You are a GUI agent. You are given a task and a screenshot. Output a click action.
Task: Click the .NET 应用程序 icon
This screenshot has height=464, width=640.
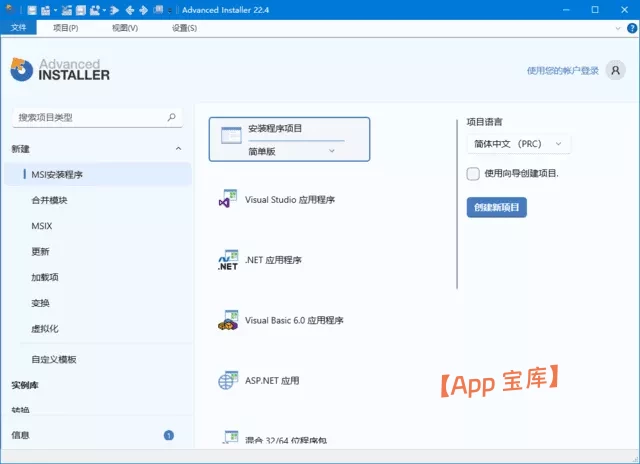(228, 260)
